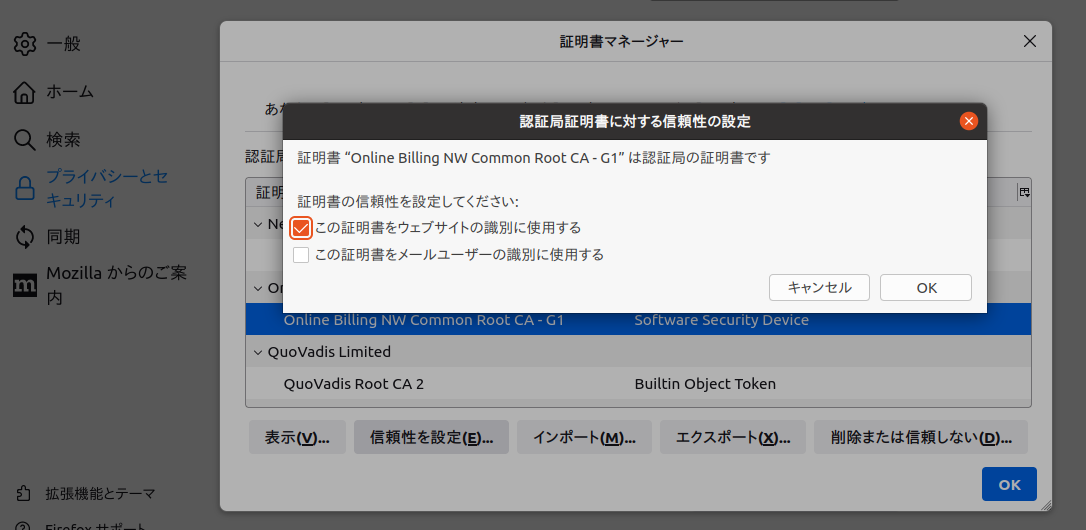The height and width of the screenshot is (530, 1086).
Task: Open 検索 settings category
Action: pyautogui.click(x=64, y=140)
